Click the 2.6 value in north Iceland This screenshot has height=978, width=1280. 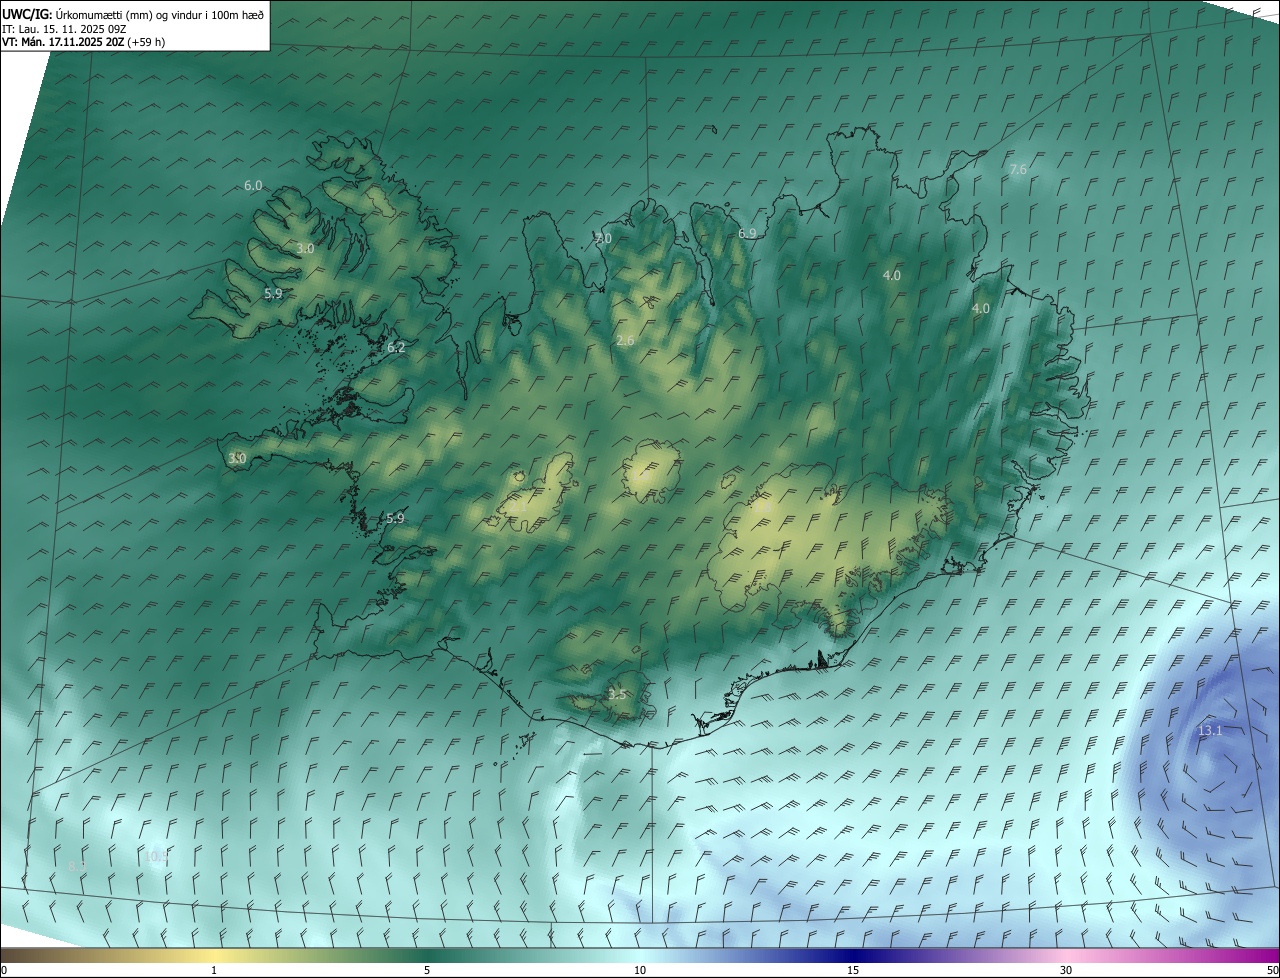tap(625, 342)
